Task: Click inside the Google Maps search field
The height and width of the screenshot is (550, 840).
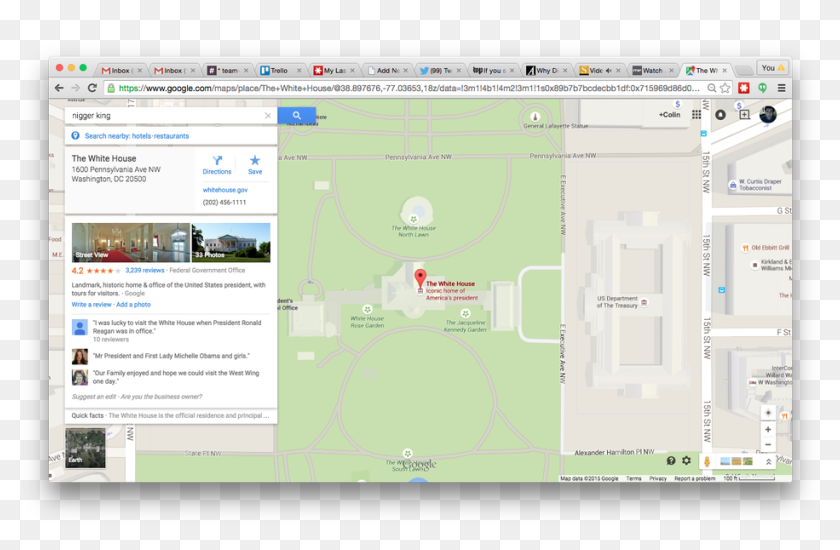Action: click(166, 115)
